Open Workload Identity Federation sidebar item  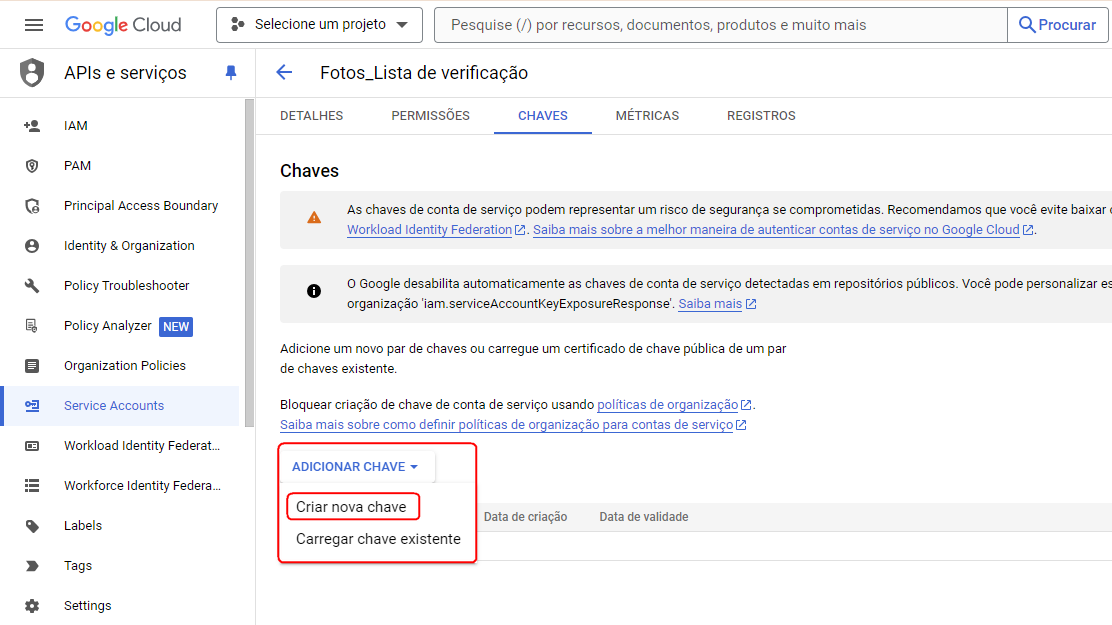(x=142, y=446)
